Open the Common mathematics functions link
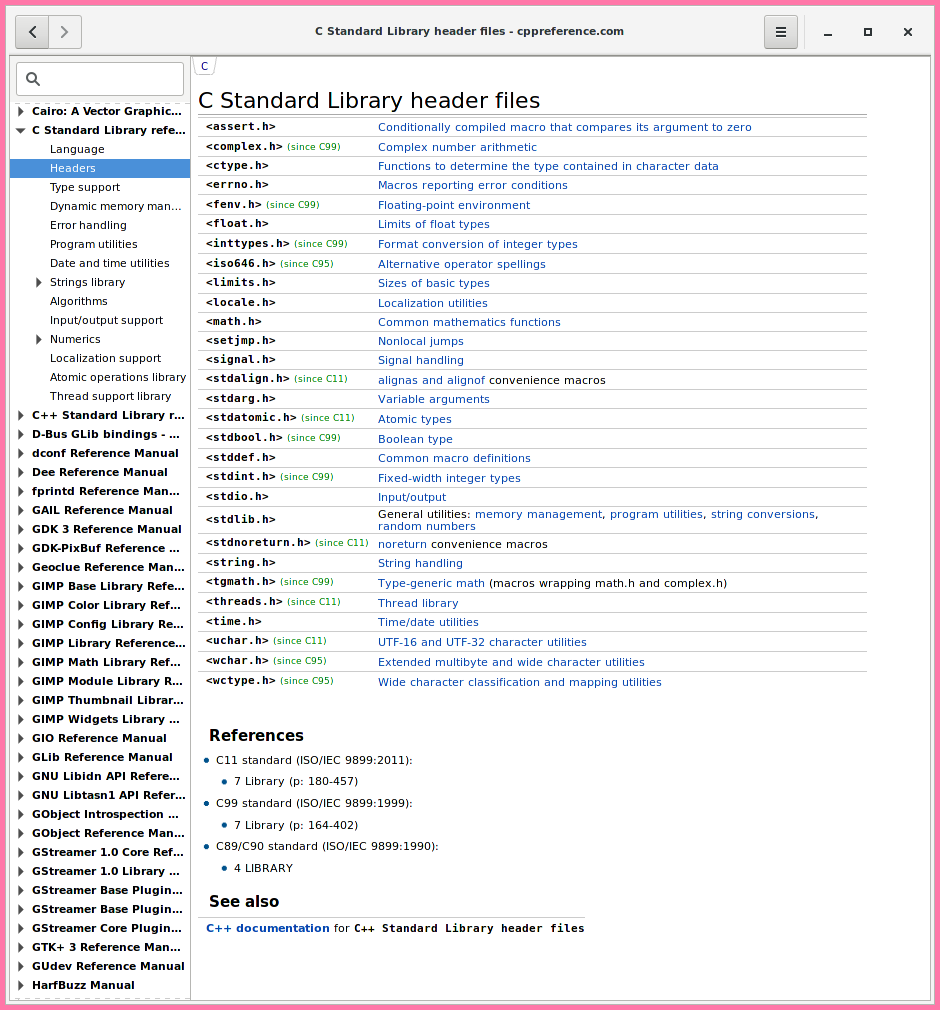This screenshot has height=1010, width=940. pyautogui.click(x=469, y=322)
